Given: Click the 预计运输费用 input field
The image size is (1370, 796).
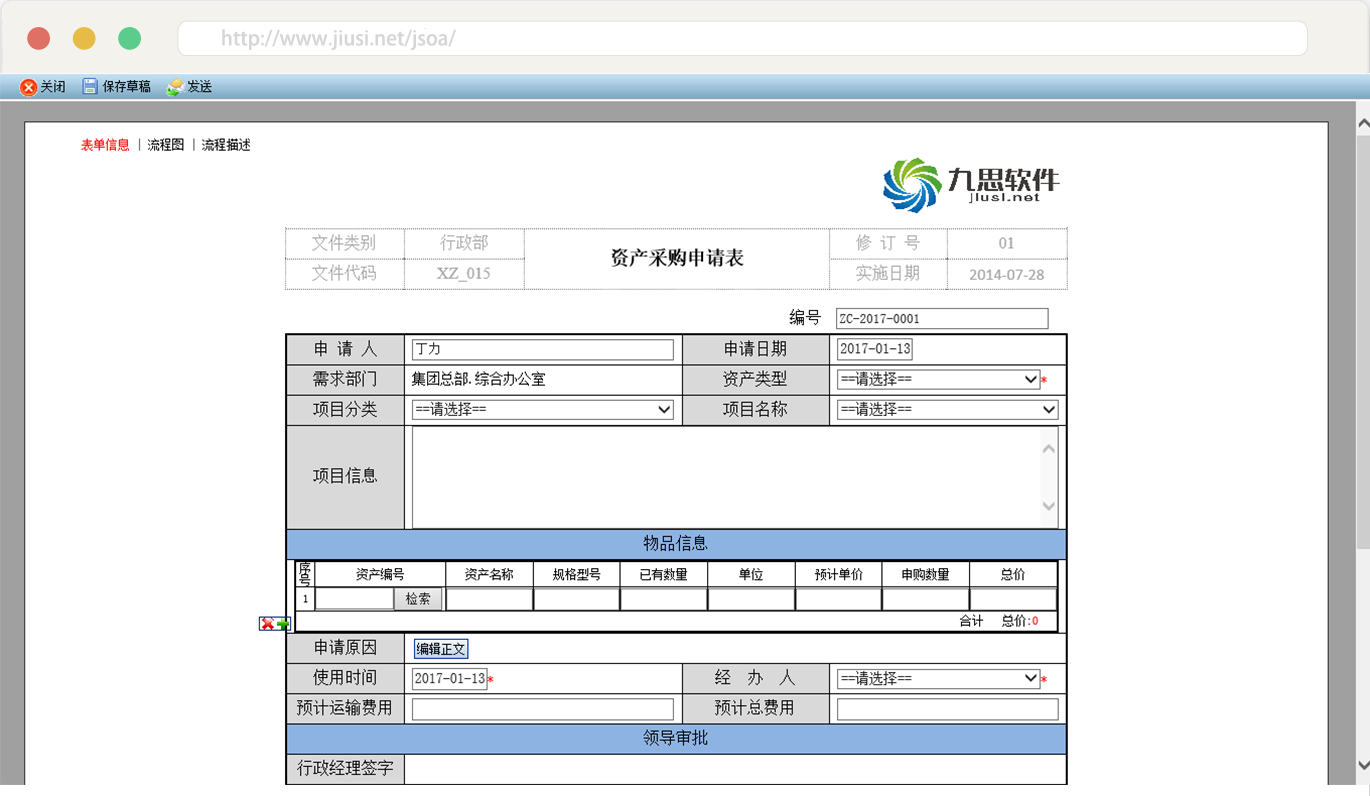Looking at the screenshot, I should point(542,709).
